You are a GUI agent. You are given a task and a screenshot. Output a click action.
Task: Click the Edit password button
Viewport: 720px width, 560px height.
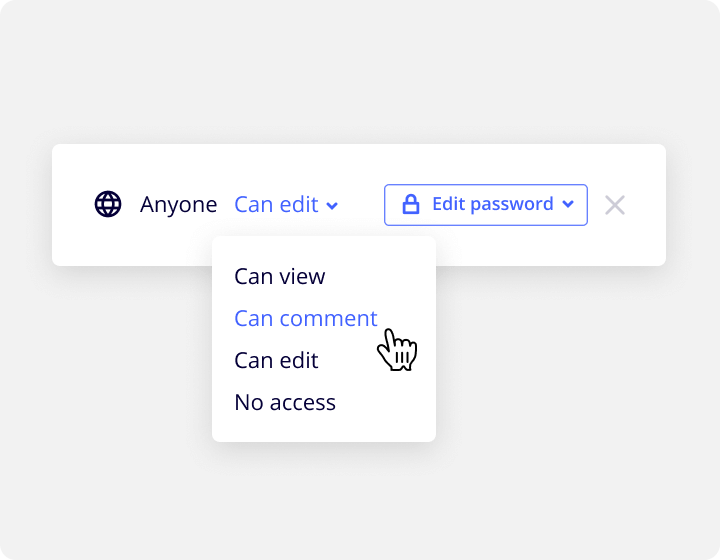click(486, 205)
